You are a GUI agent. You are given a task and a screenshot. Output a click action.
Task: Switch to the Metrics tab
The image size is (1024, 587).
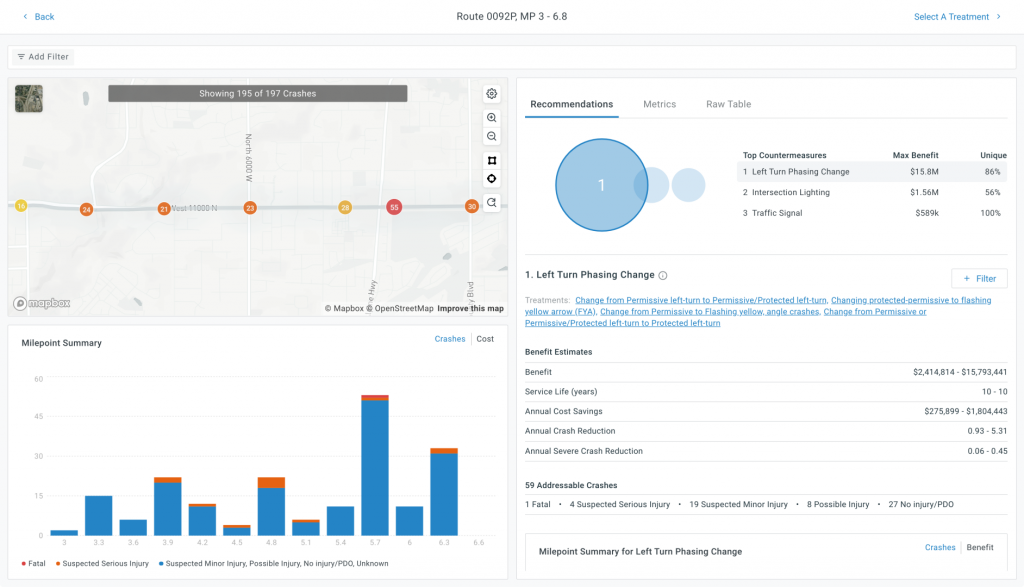point(659,104)
